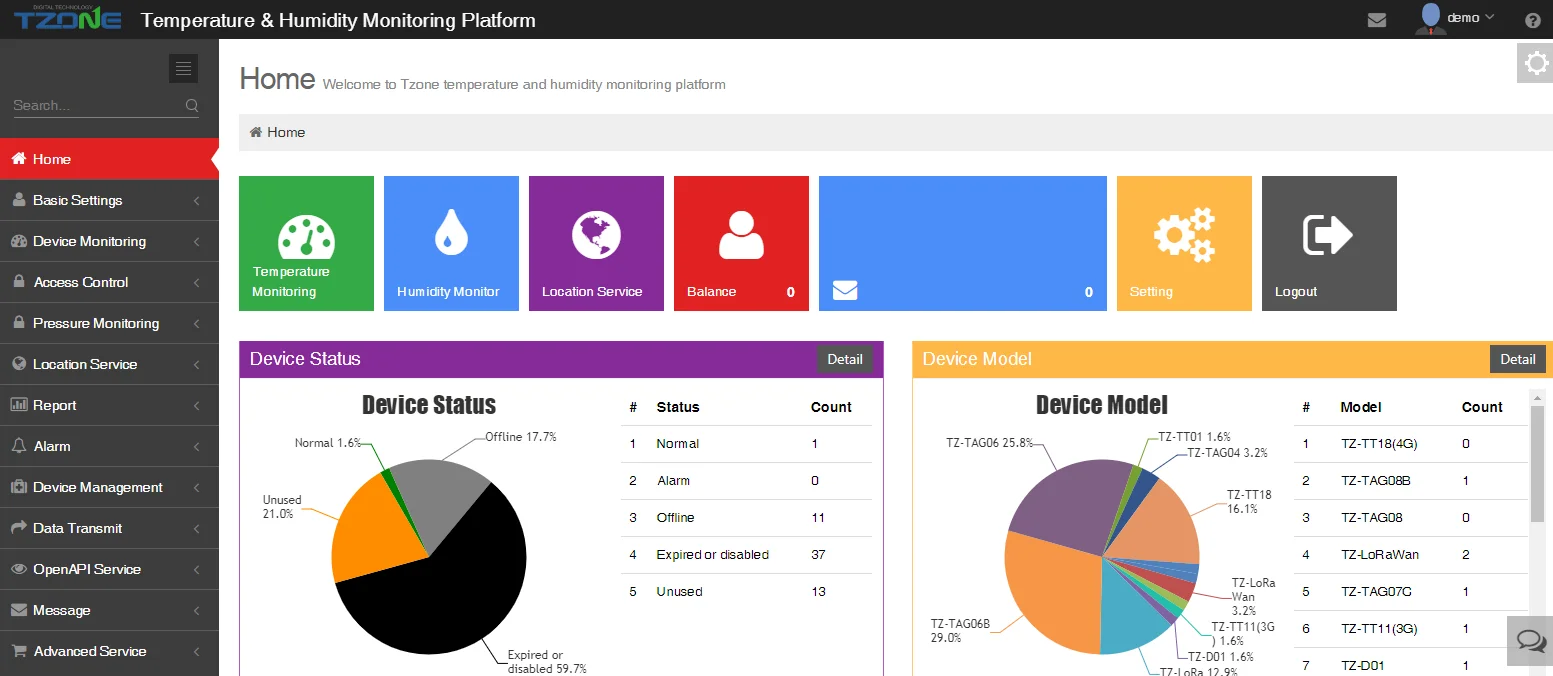Expand Message sidebar chevron

[197, 611]
